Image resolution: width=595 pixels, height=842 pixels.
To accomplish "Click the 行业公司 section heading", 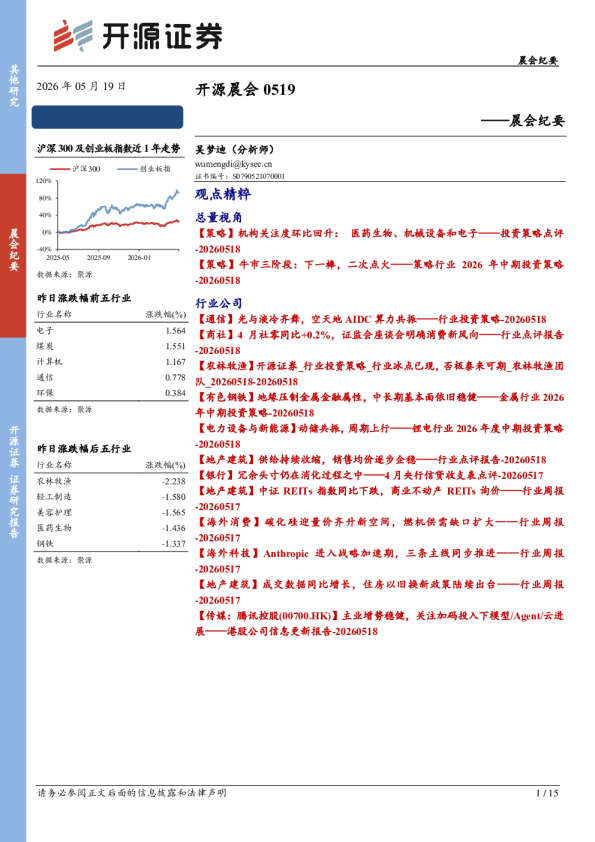I will click(x=219, y=303).
